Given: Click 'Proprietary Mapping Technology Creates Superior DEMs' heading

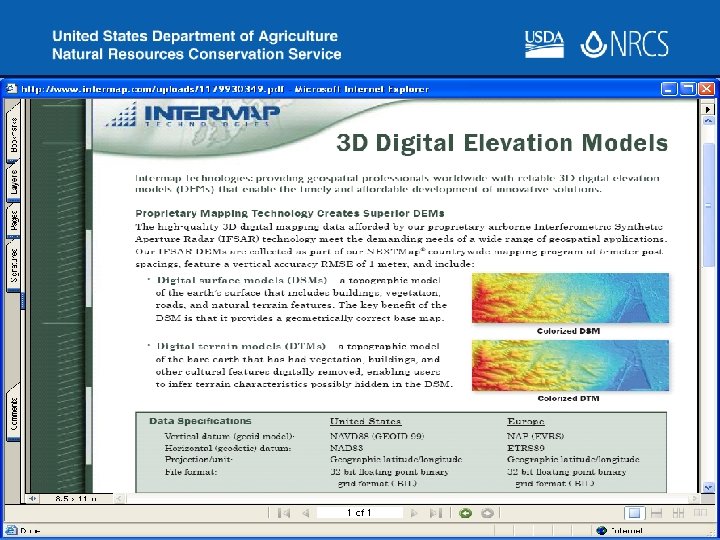Looking at the screenshot, I should tap(290, 214).
